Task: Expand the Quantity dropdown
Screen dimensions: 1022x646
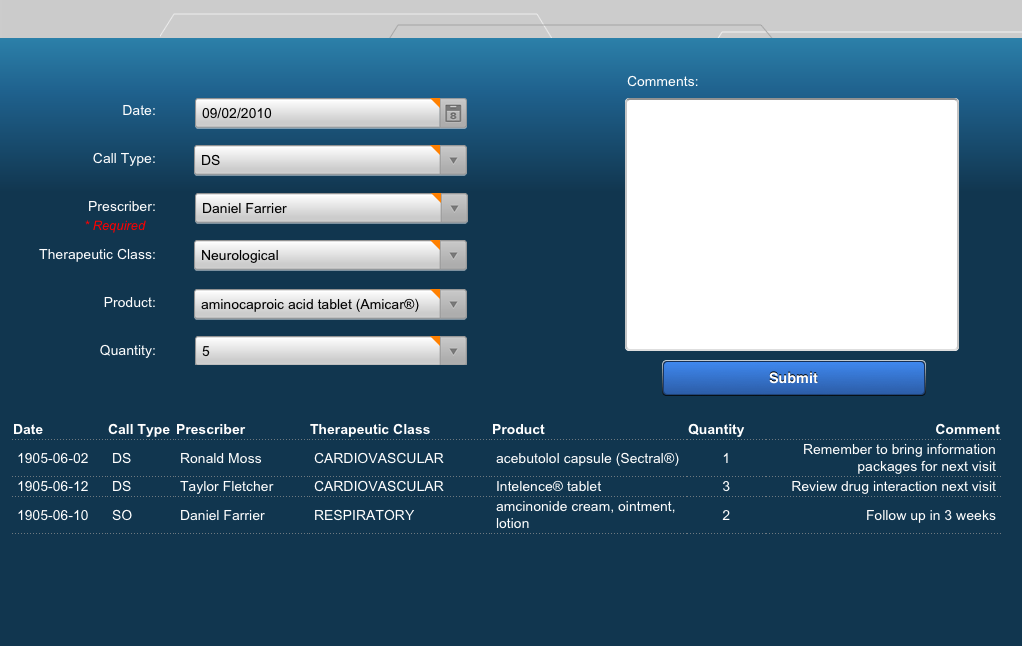Action: pos(453,352)
